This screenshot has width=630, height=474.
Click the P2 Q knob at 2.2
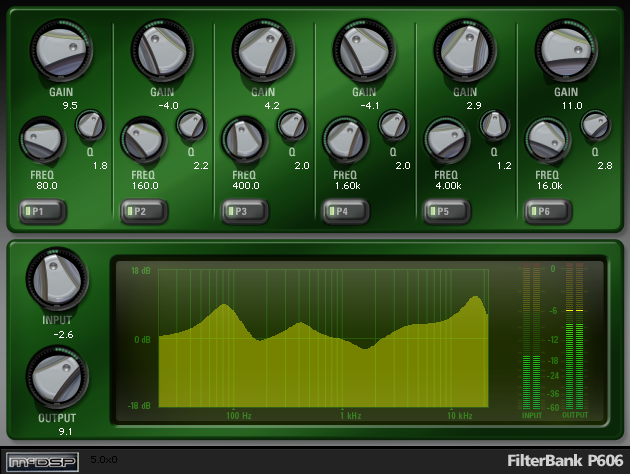191,125
